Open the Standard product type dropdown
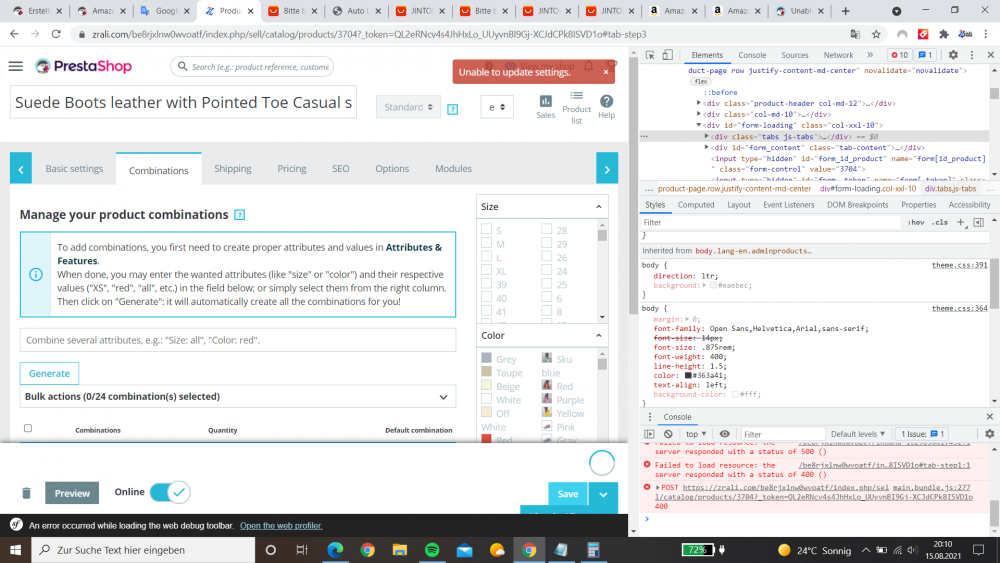The width and height of the screenshot is (1000, 563). 408,107
